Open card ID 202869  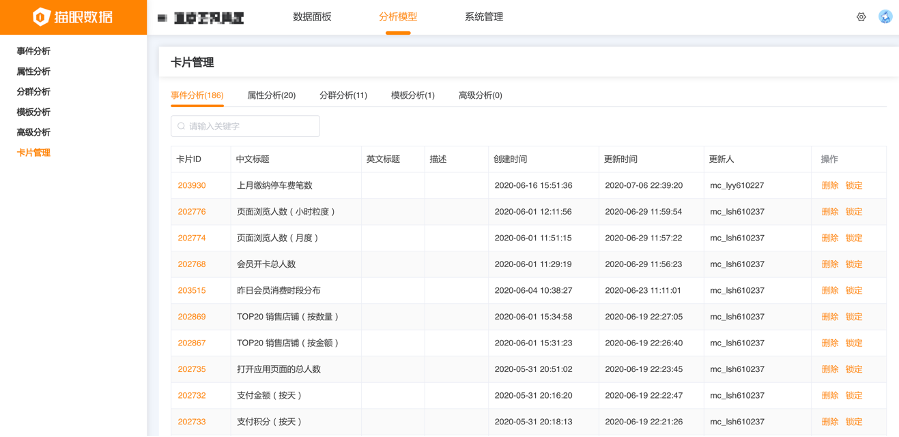(x=191, y=317)
